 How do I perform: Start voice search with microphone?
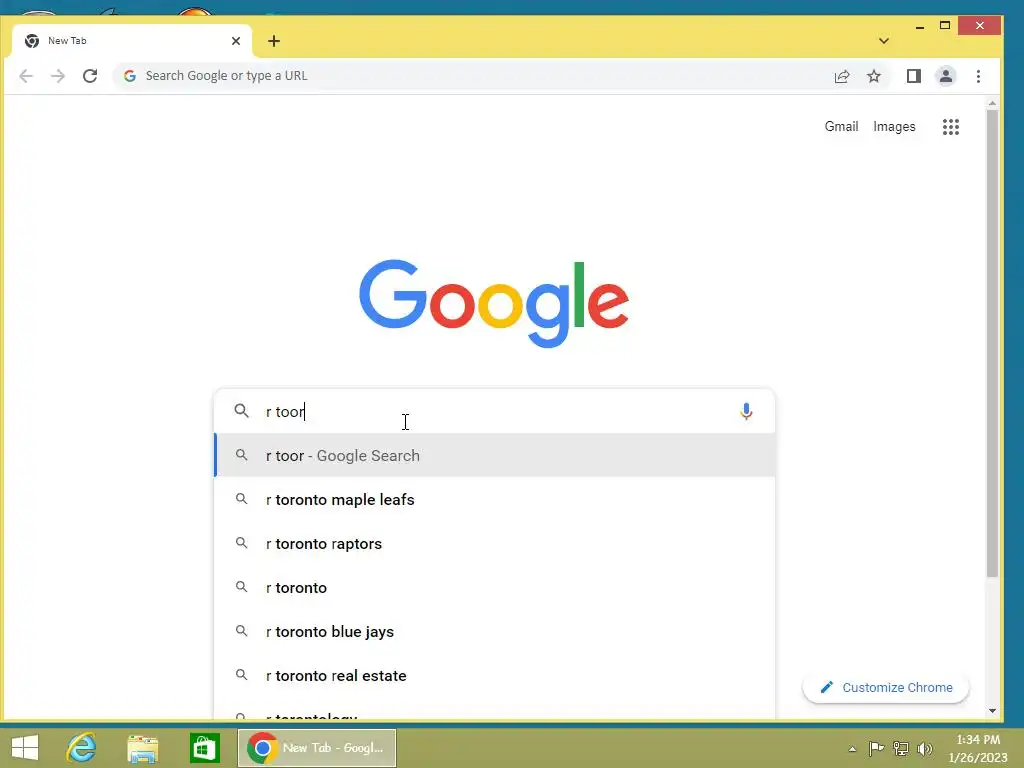tap(746, 411)
